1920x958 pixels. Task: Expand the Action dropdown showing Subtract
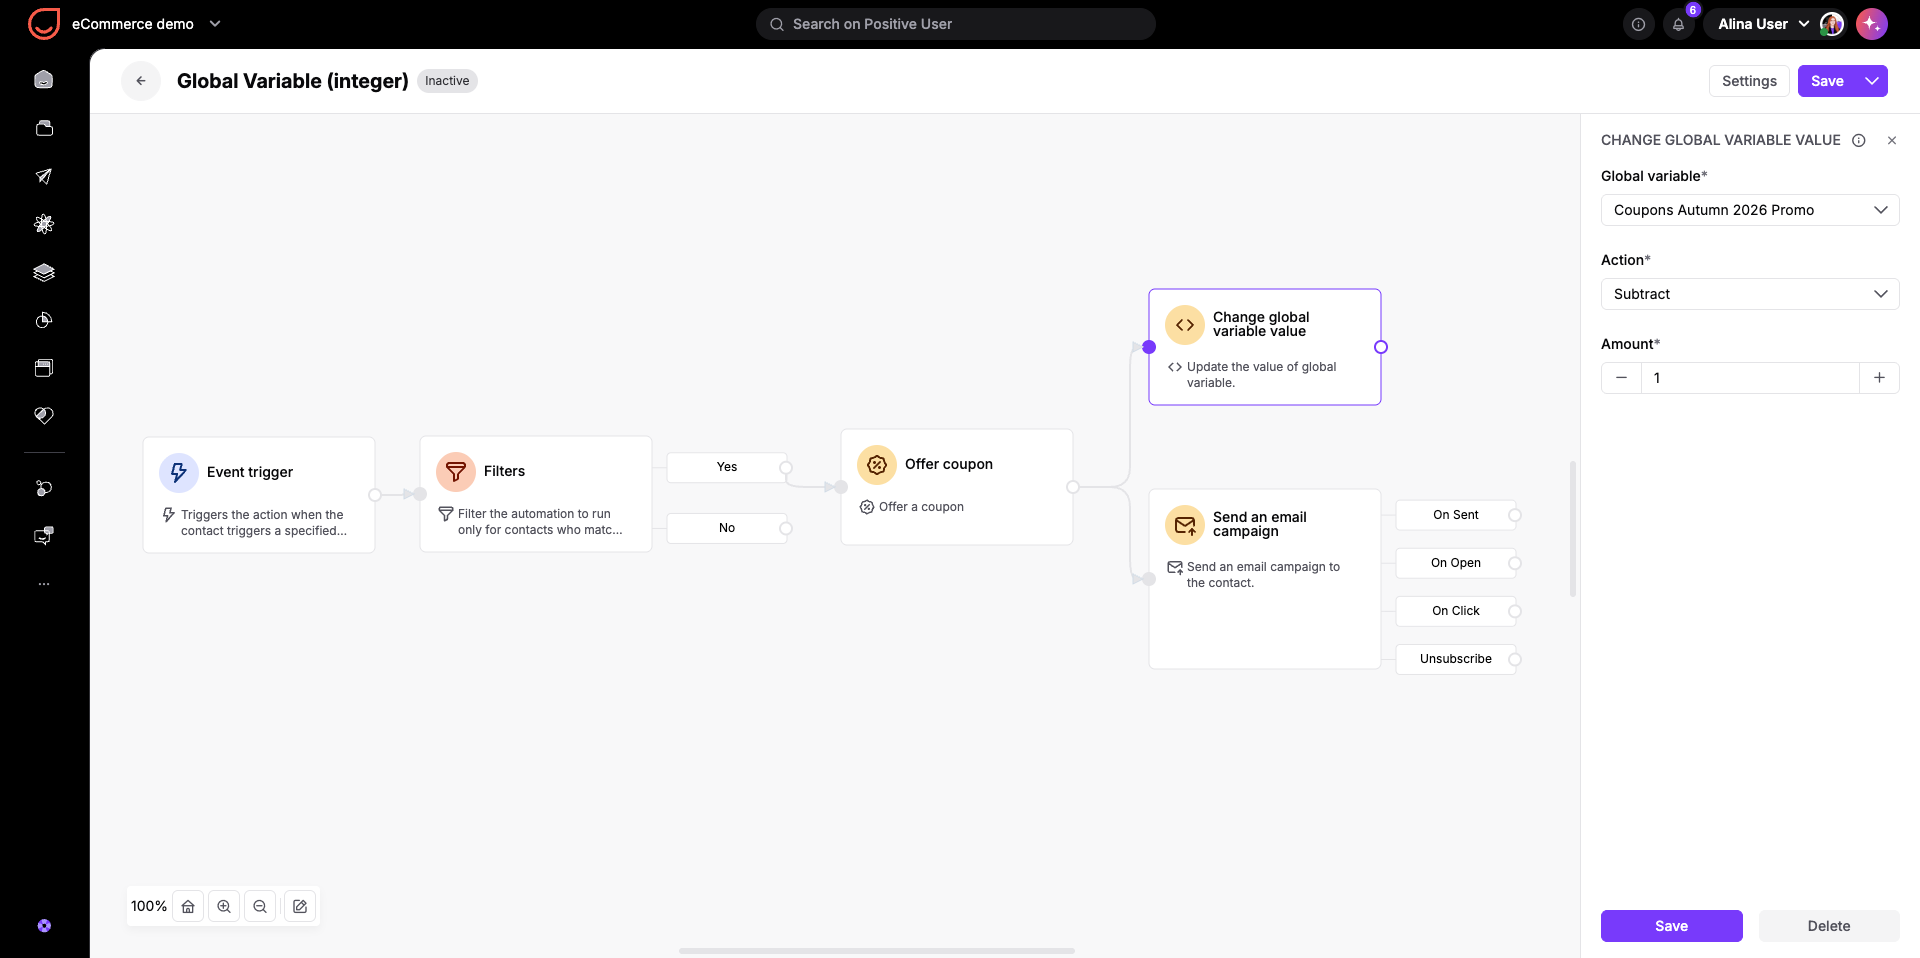1750,294
